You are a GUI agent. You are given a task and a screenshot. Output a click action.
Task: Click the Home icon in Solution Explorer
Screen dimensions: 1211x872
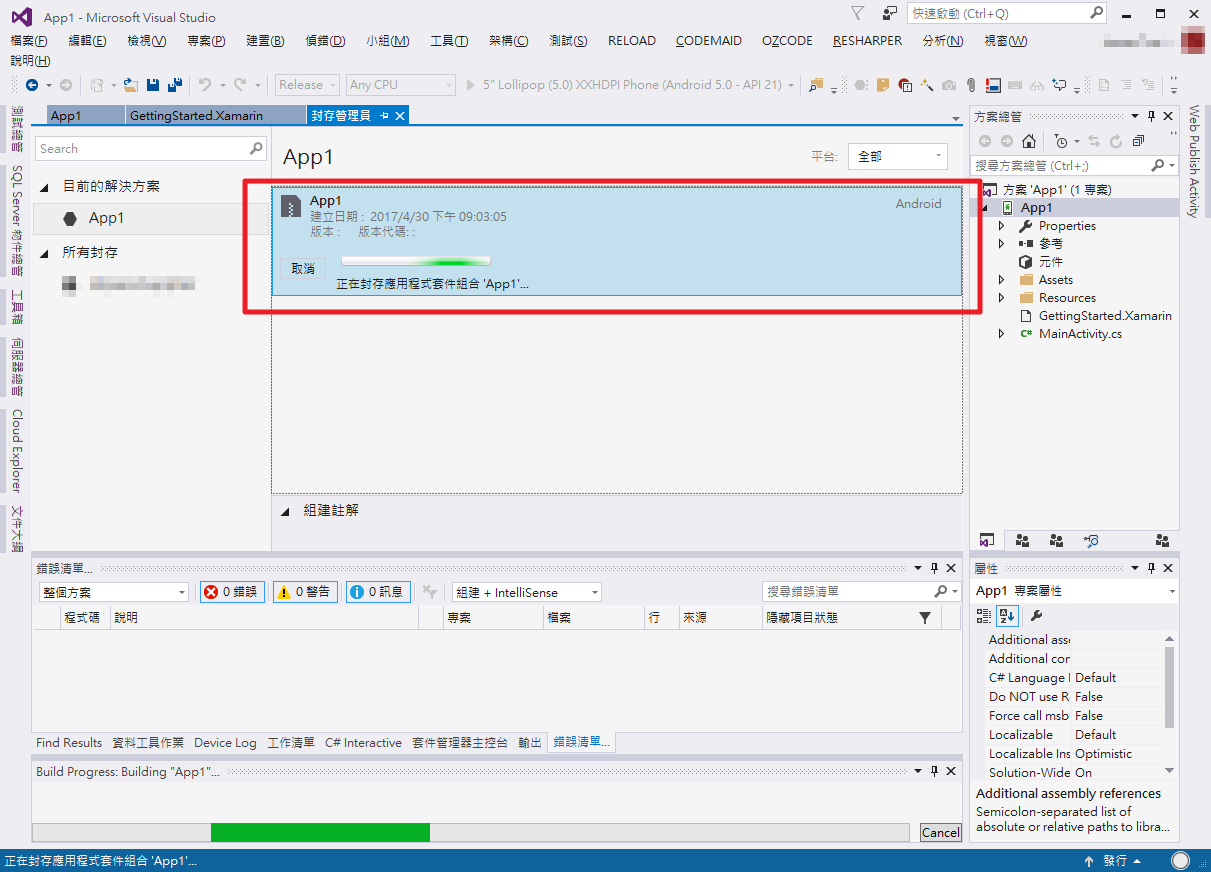[x=1029, y=141]
